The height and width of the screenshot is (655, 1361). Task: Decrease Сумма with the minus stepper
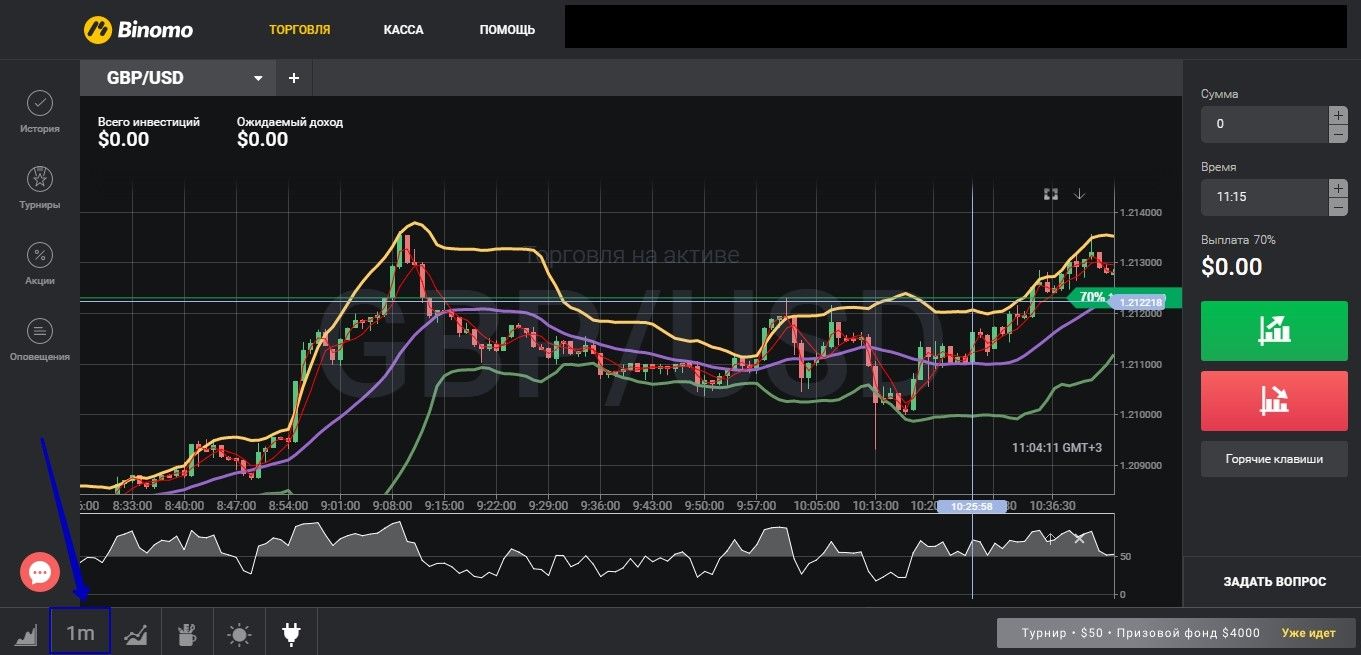coord(1338,133)
